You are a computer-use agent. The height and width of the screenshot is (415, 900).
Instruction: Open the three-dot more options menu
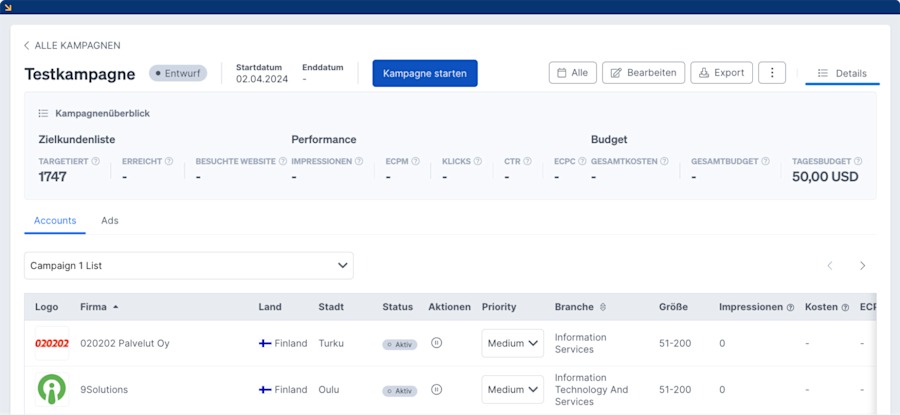772,73
